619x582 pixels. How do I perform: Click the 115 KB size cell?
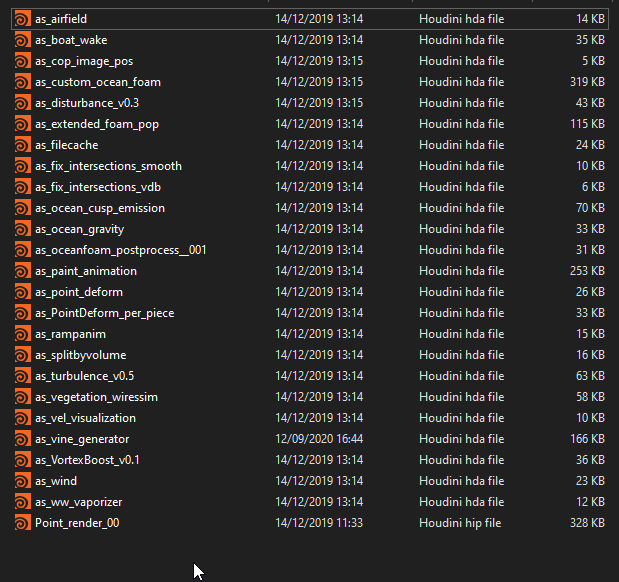587,124
